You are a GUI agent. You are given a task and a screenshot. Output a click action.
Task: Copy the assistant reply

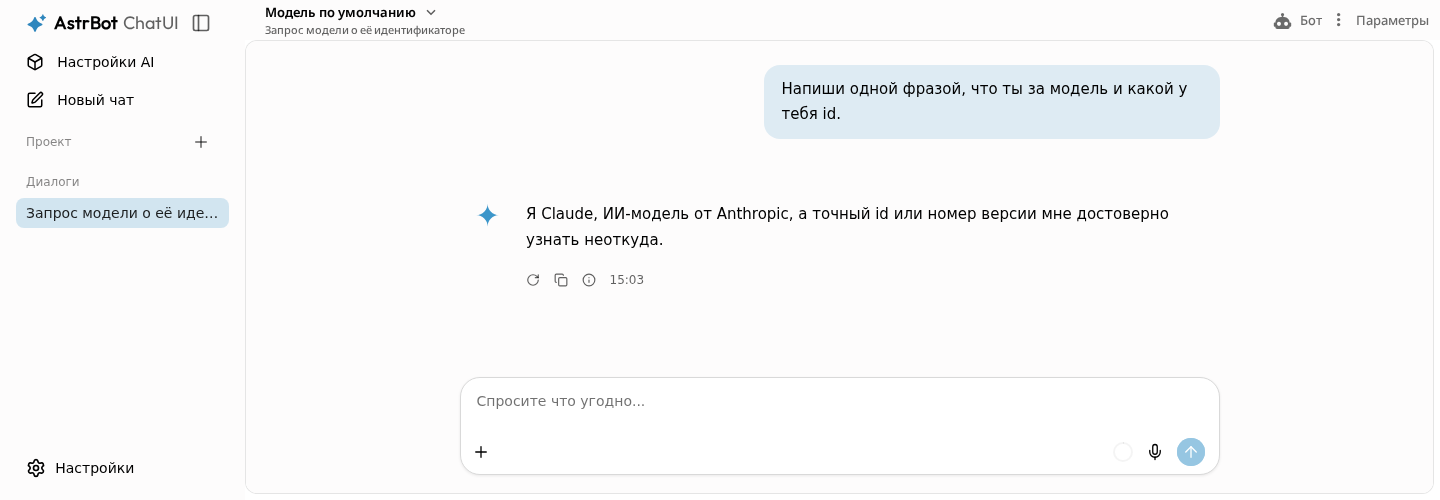pos(561,280)
